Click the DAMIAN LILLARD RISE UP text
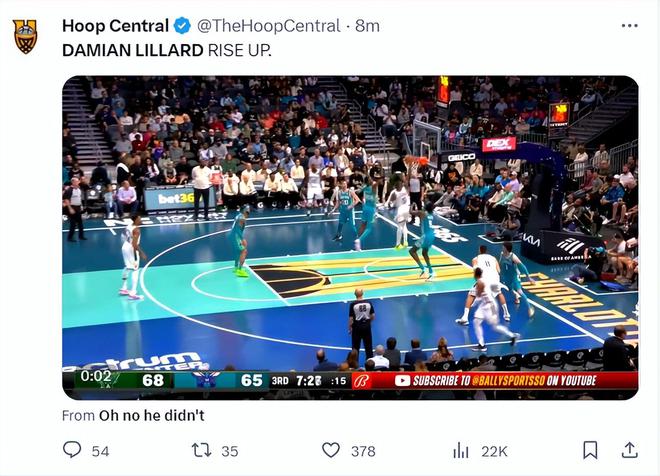The width and height of the screenshot is (660, 476). pos(166,49)
